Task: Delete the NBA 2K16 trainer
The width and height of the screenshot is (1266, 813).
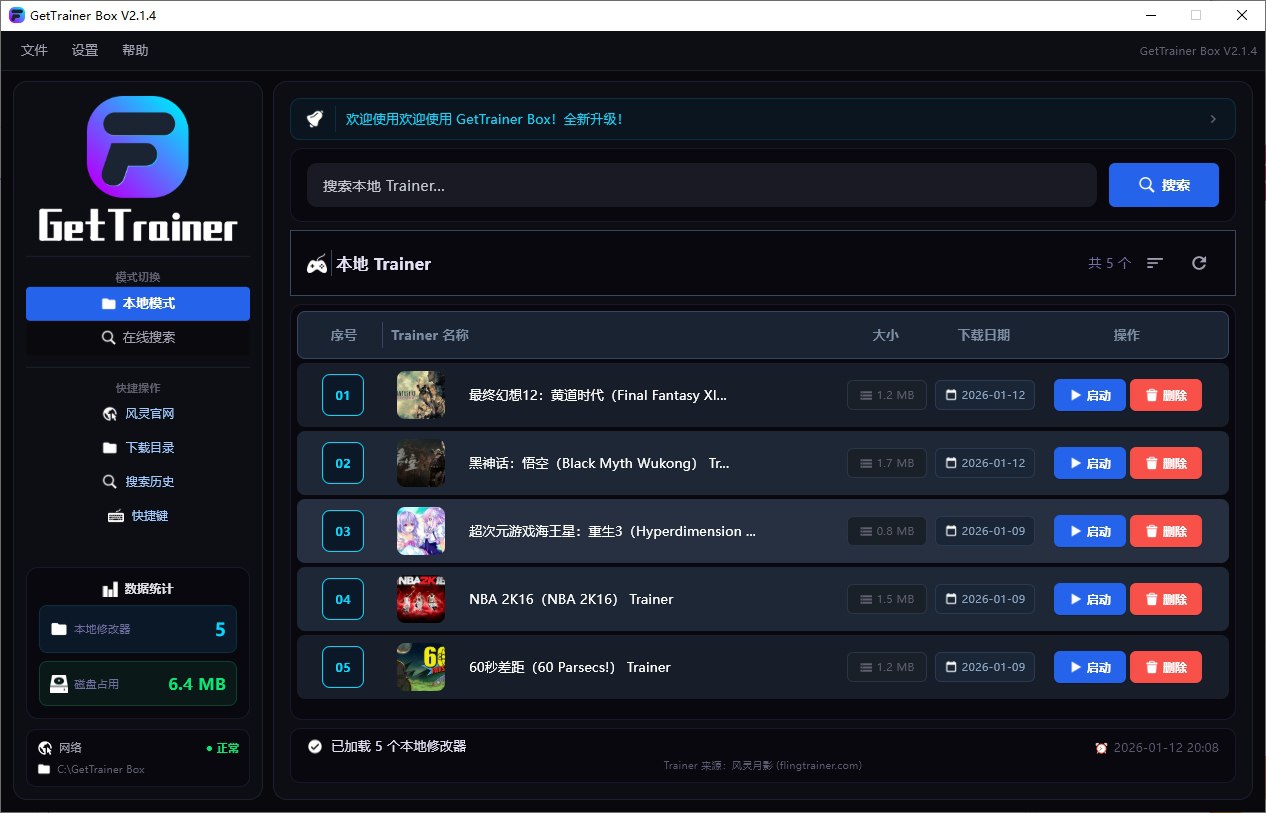Action: tap(1165, 599)
